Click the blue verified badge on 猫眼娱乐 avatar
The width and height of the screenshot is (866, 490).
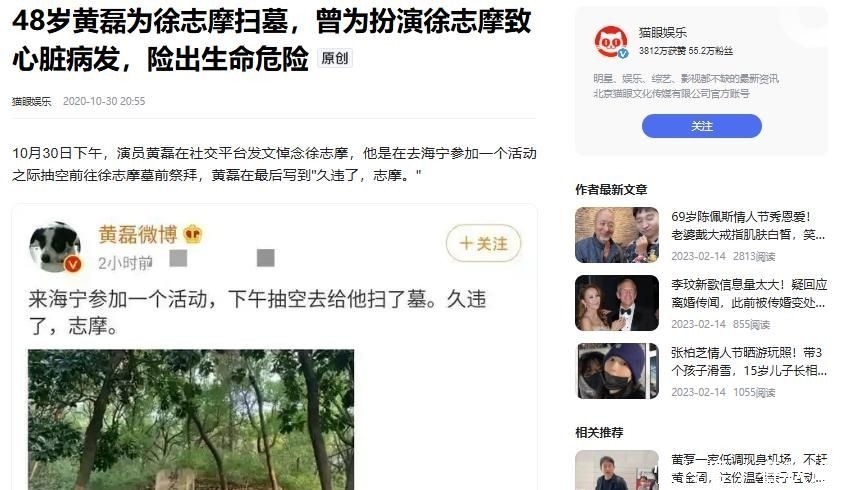click(x=623, y=54)
